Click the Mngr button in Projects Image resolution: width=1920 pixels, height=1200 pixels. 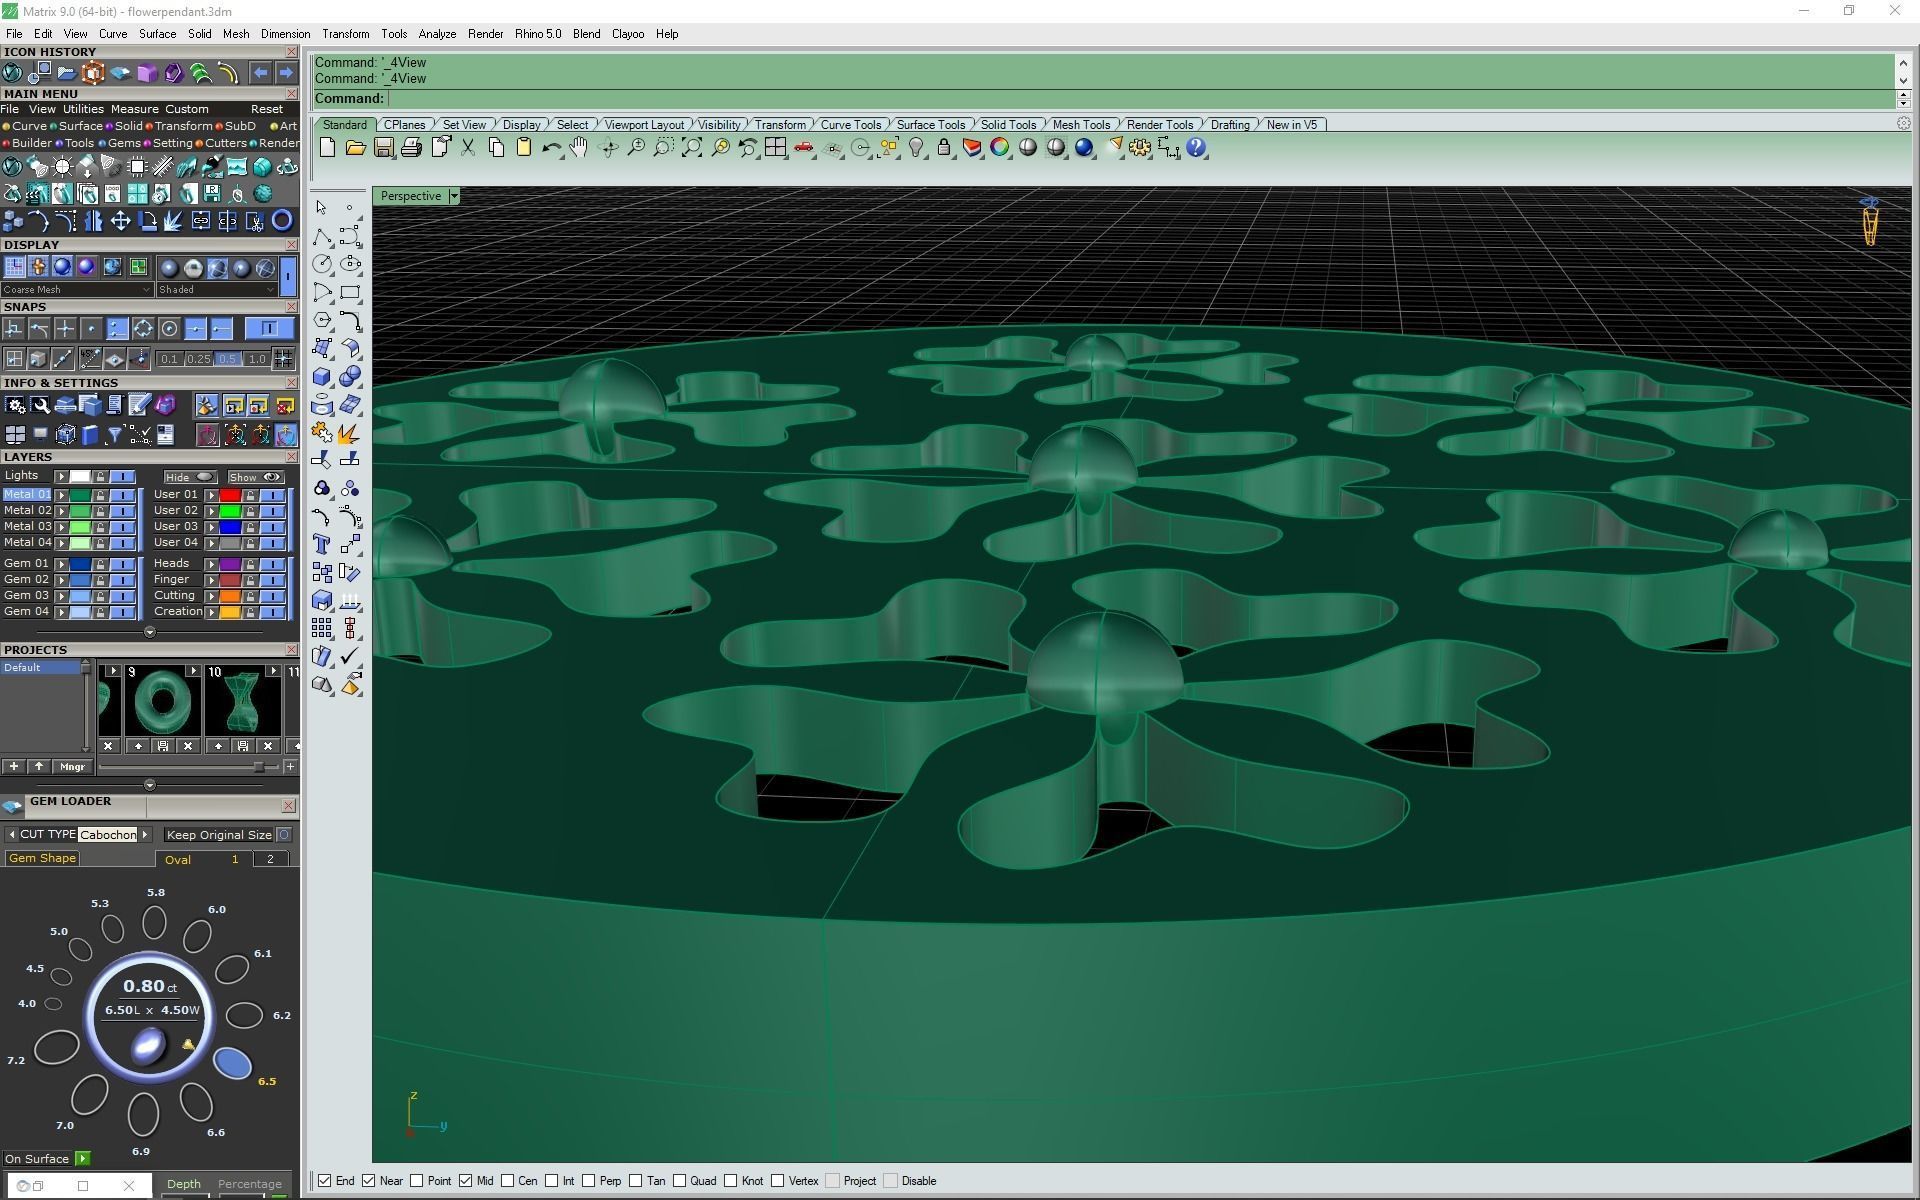tap(72, 767)
